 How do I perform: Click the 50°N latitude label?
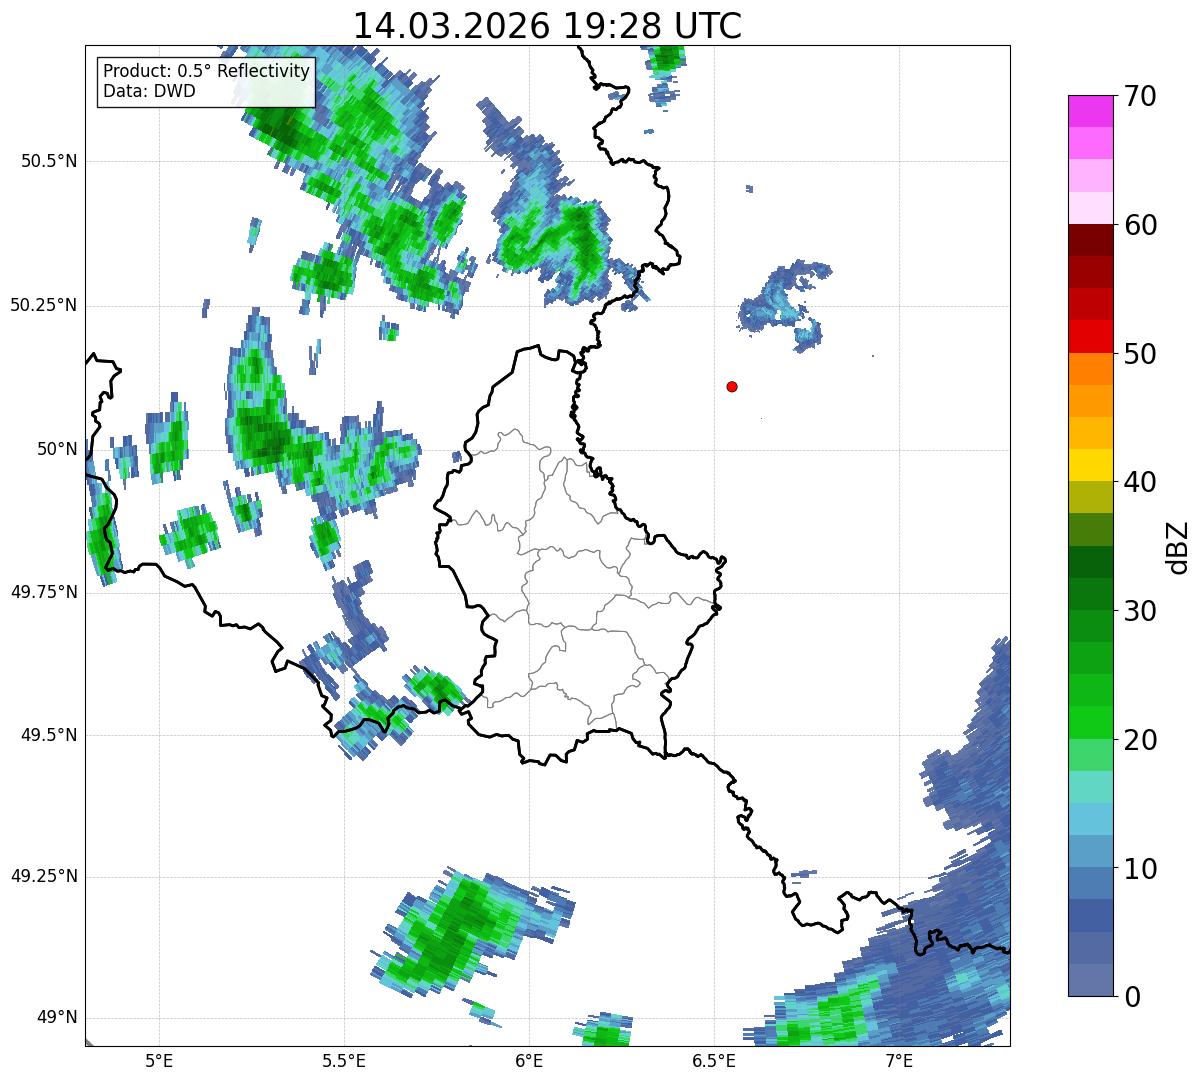[x=53, y=449]
